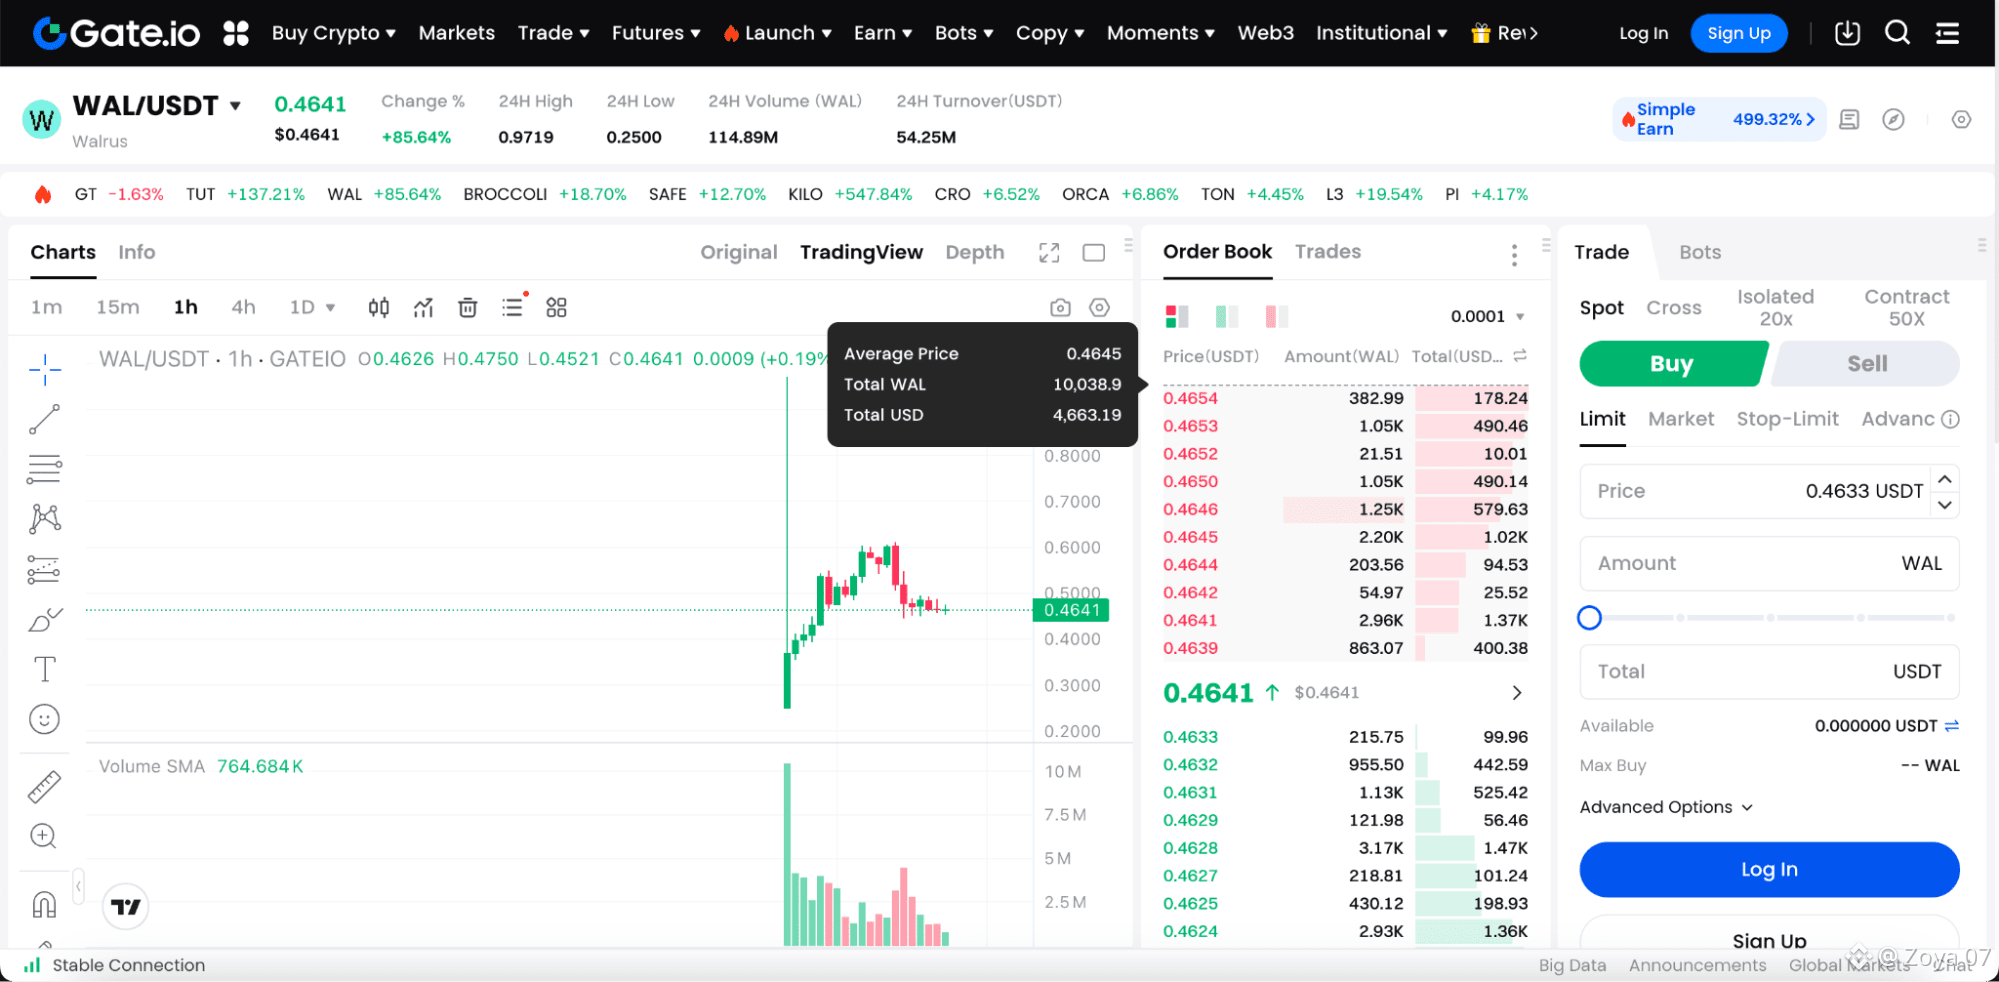Show both bids and asks order book view
The image size is (1999, 982).
(1177, 317)
